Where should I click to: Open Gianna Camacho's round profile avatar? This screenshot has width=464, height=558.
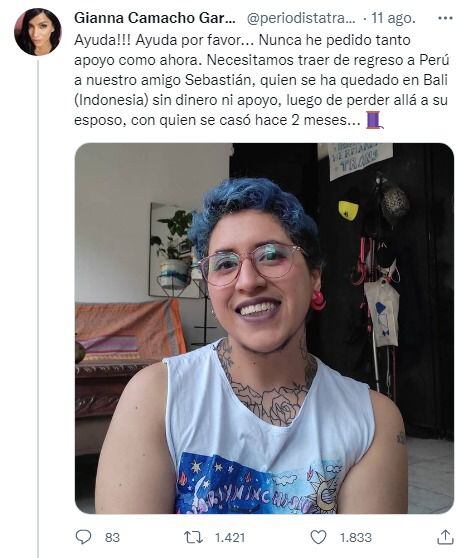click(38, 32)
